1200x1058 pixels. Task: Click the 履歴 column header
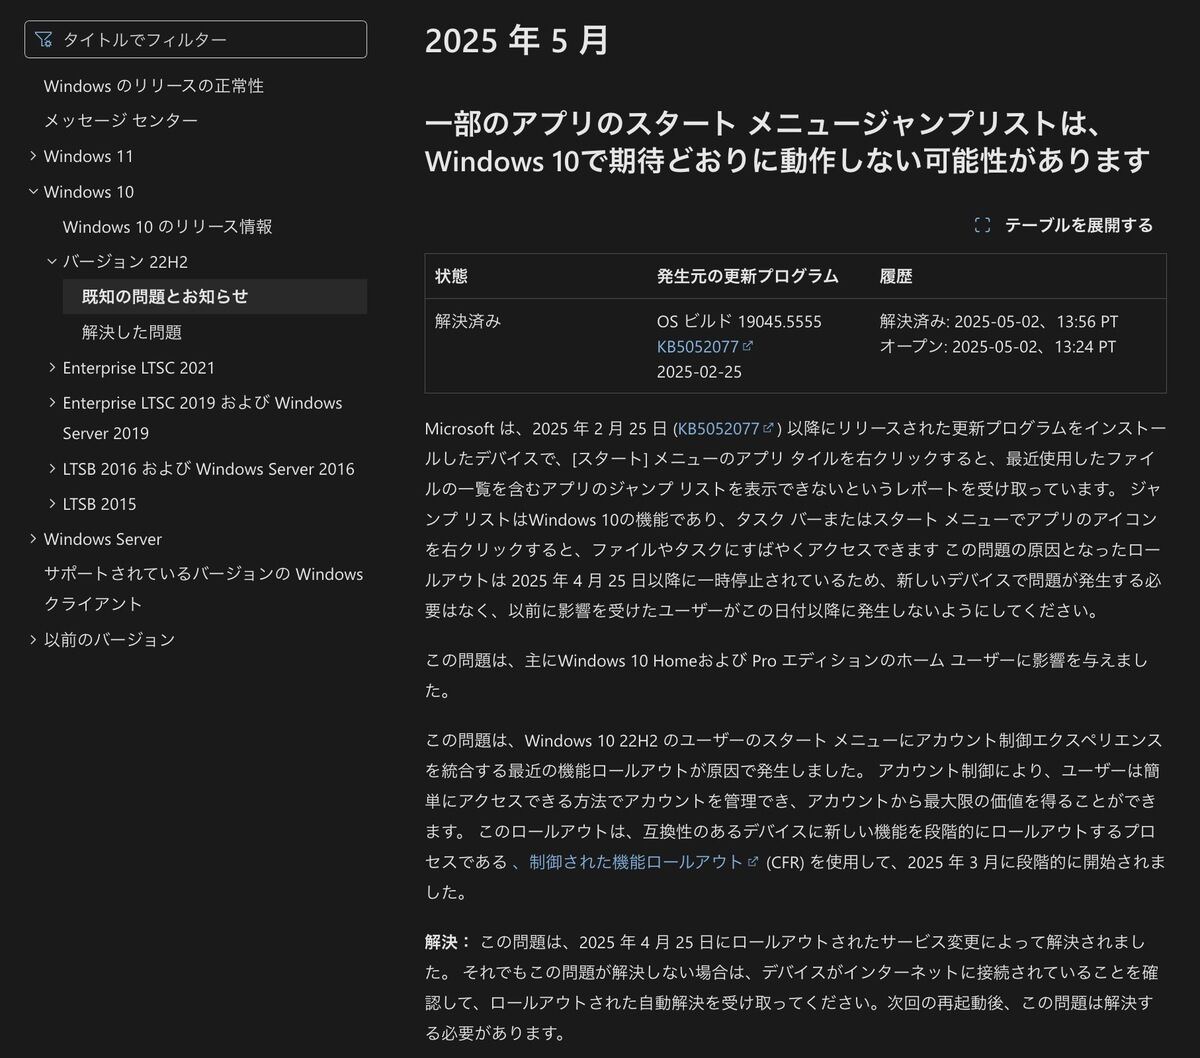pyautogui.click(x=896, y=276)
